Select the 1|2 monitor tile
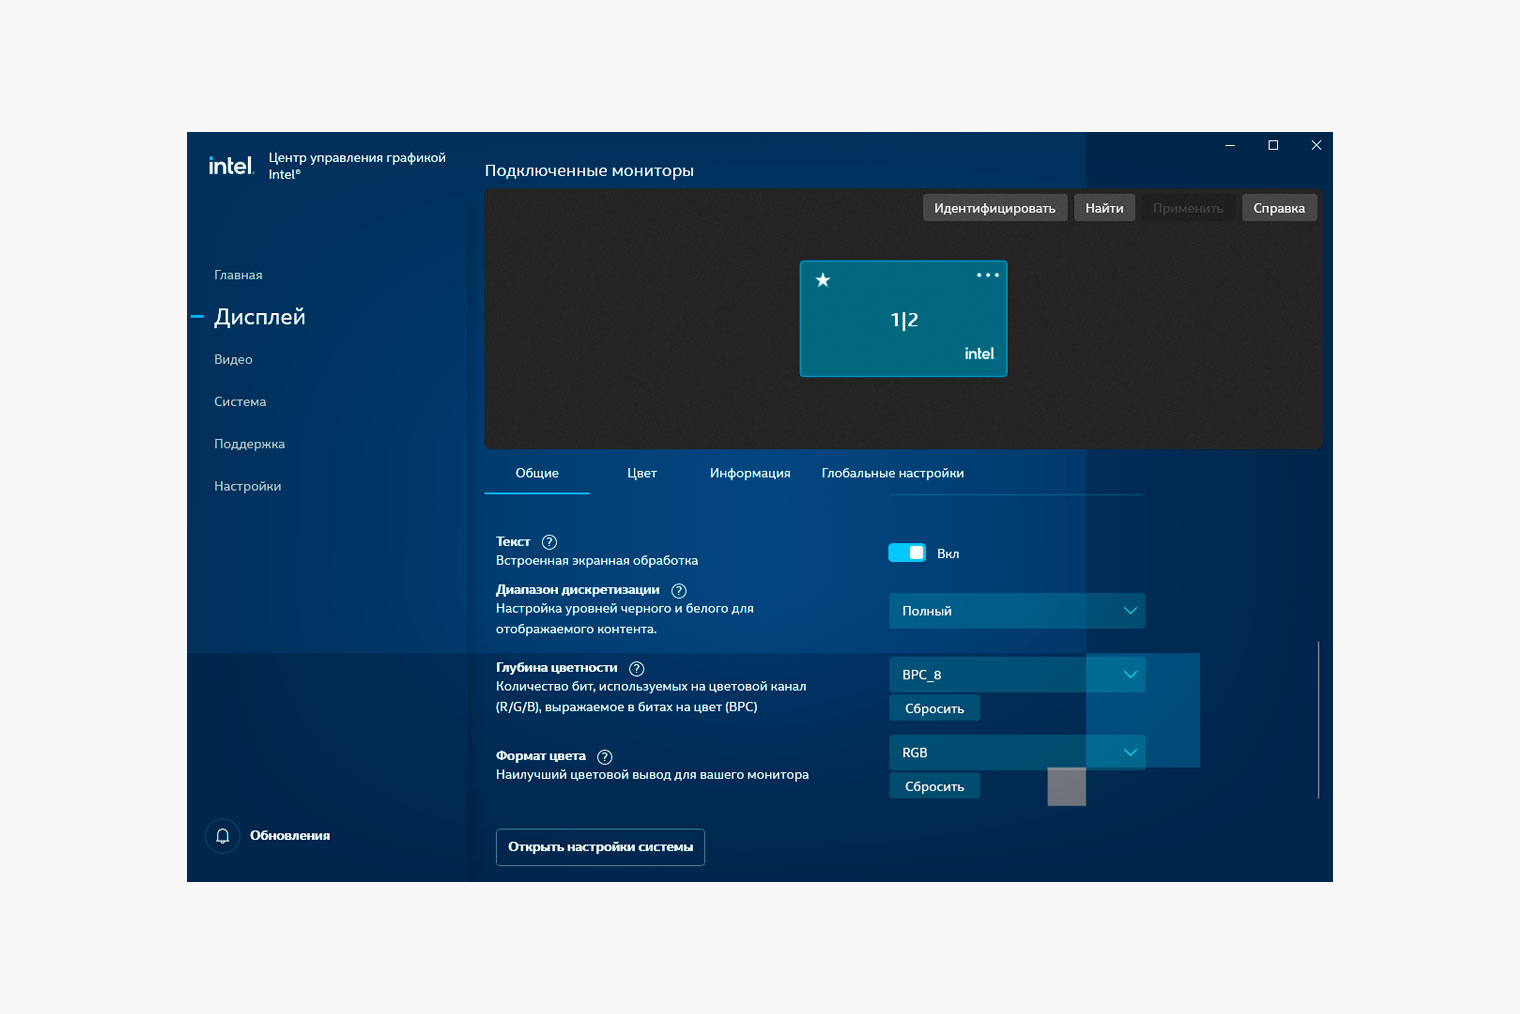1520x1014 pixels. 903,319
